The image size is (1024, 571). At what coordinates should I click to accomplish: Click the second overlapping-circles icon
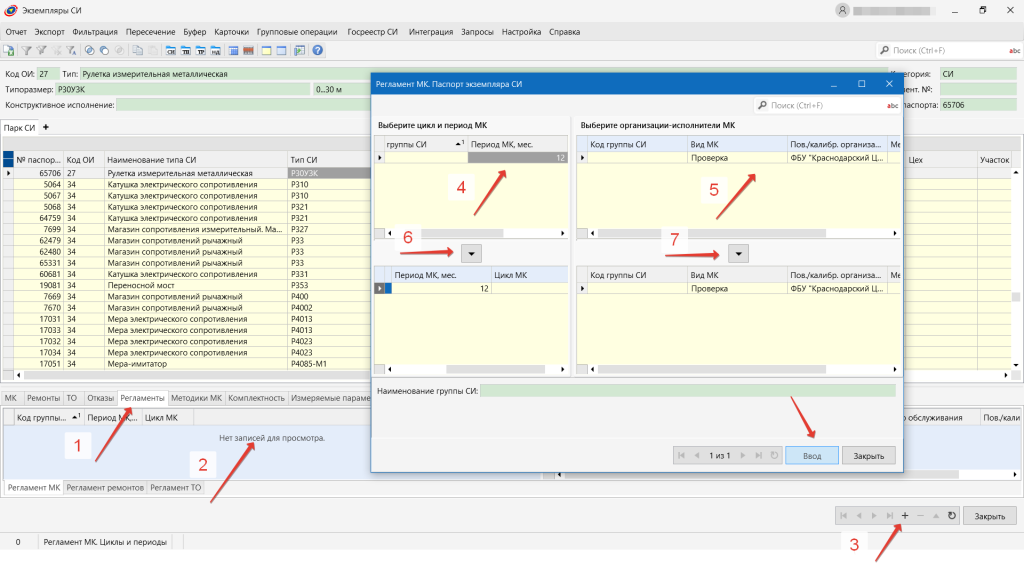click(x=104, y=50)
